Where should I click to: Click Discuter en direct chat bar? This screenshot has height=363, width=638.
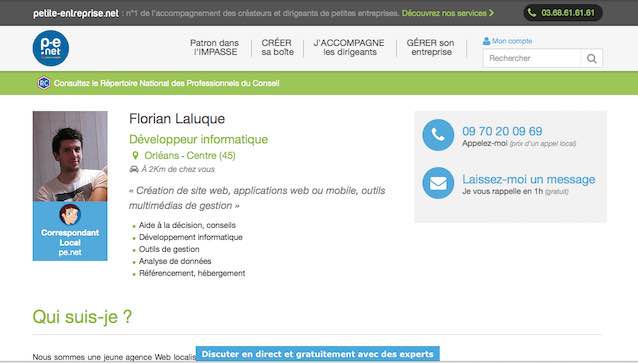[x=317, y=354]
